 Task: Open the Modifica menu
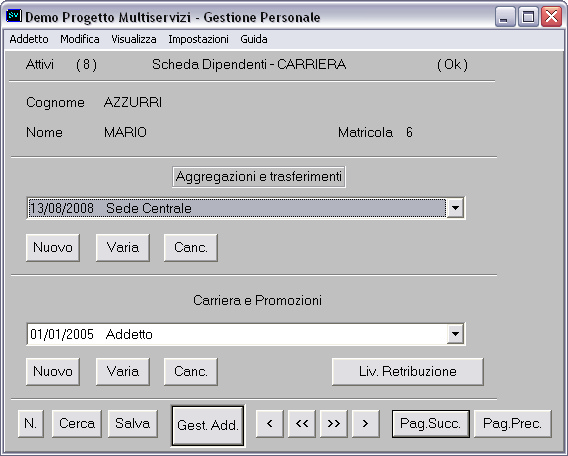pos(80,39)
